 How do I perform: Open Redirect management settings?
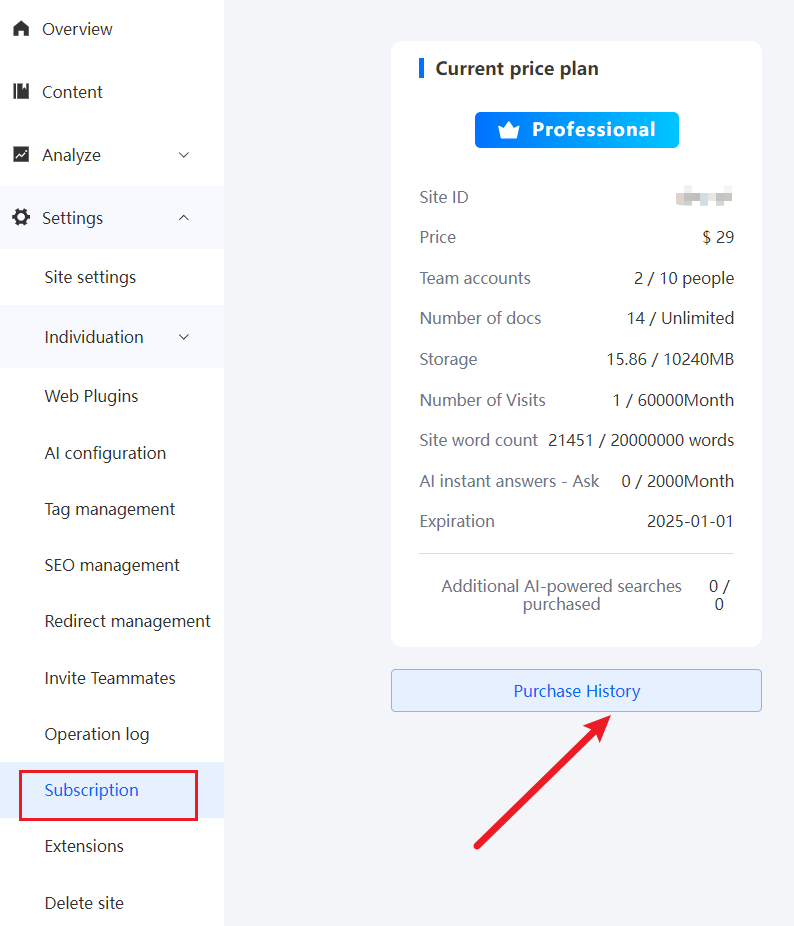[127, 621]
